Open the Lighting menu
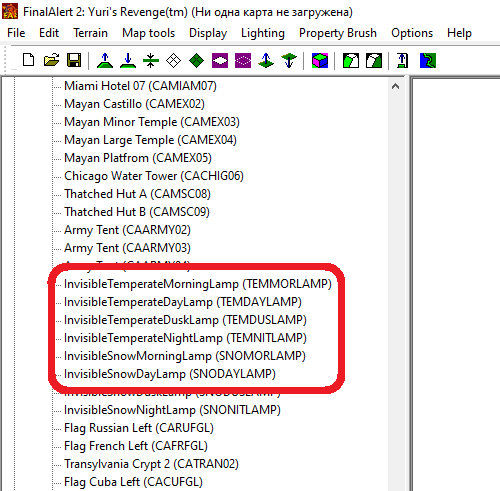The height and width of the screenshot is (491, 500). pyautogui.click(x=263, y=33)
